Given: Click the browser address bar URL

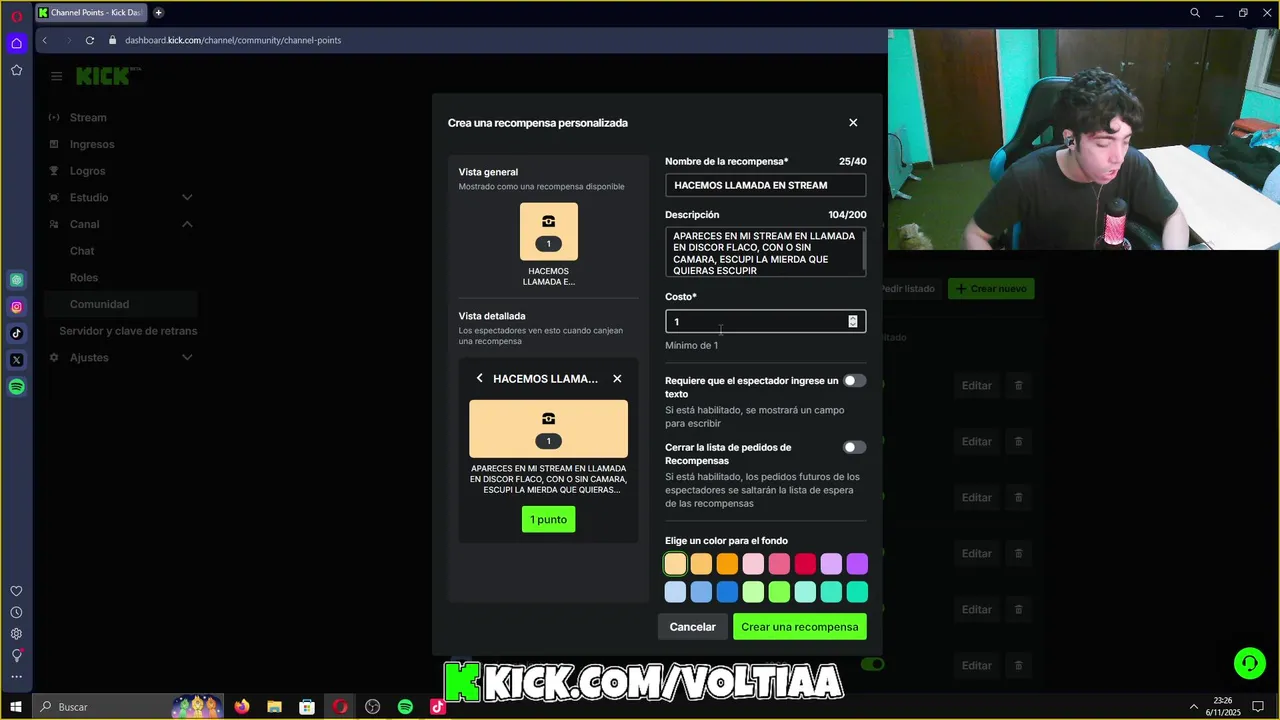Looking at the screenshot, I should coord(233,40).
